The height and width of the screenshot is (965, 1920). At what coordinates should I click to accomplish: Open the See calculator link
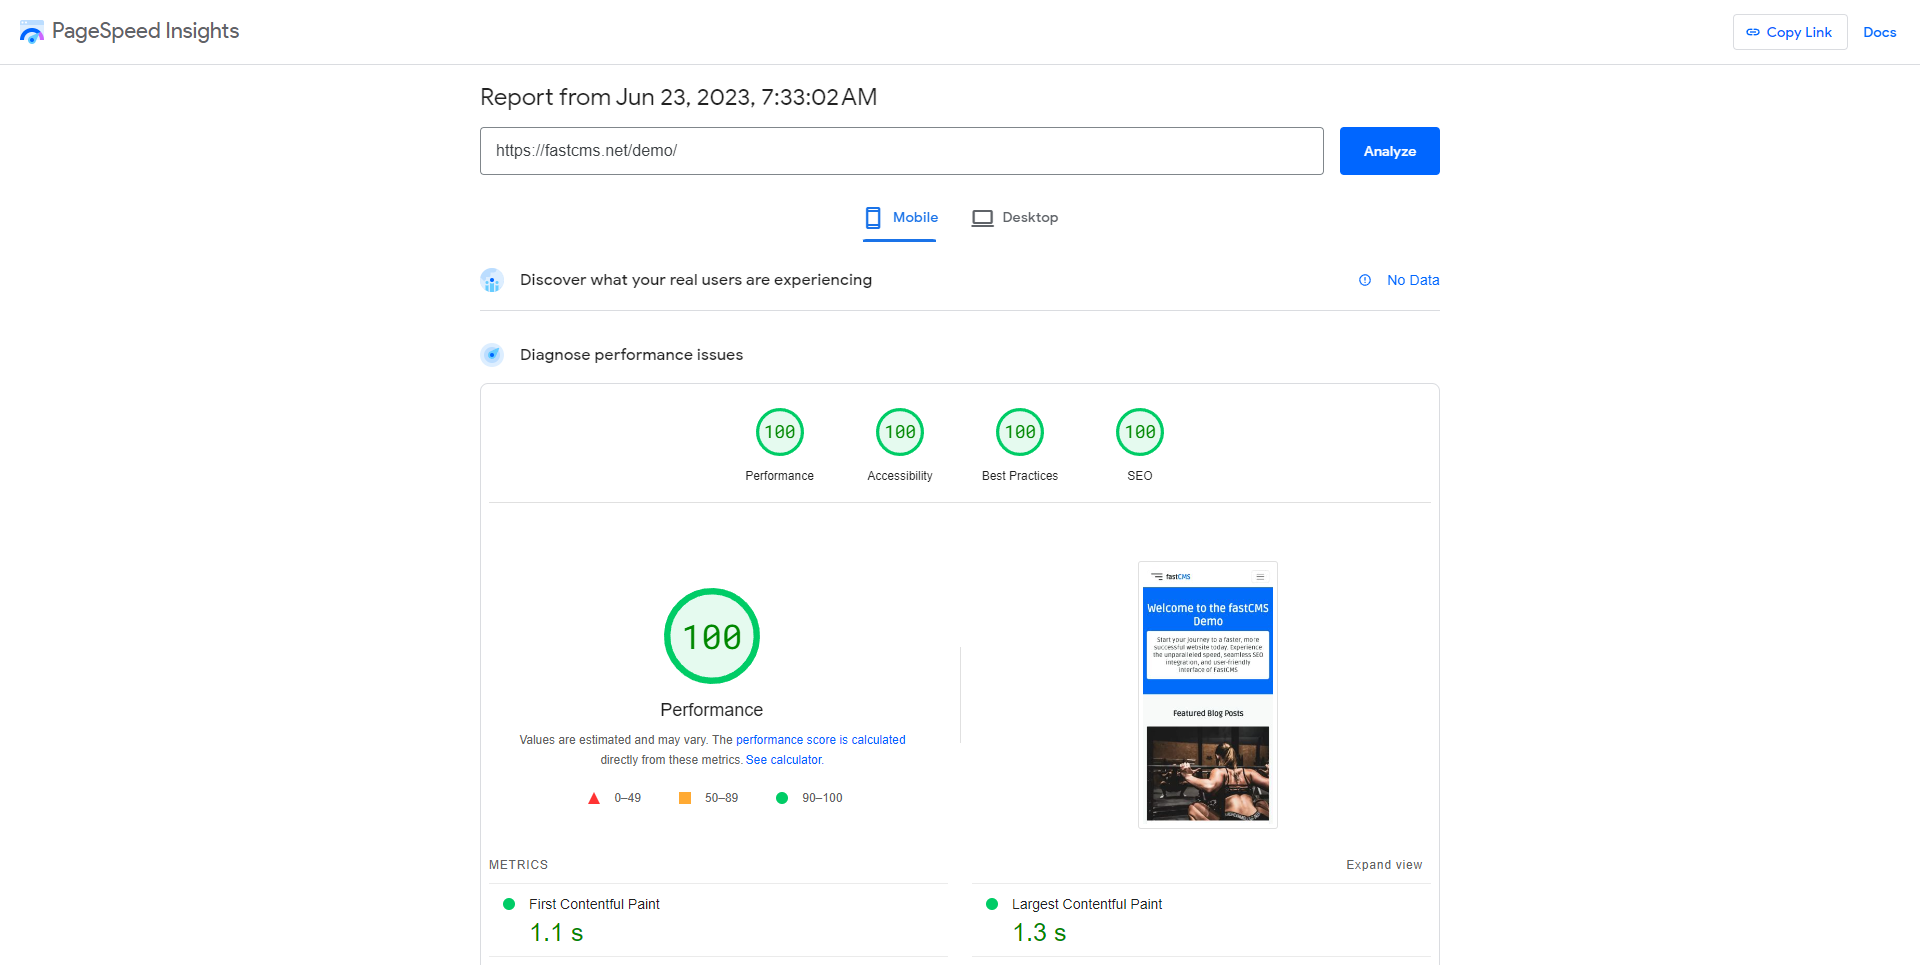(784, 760)
